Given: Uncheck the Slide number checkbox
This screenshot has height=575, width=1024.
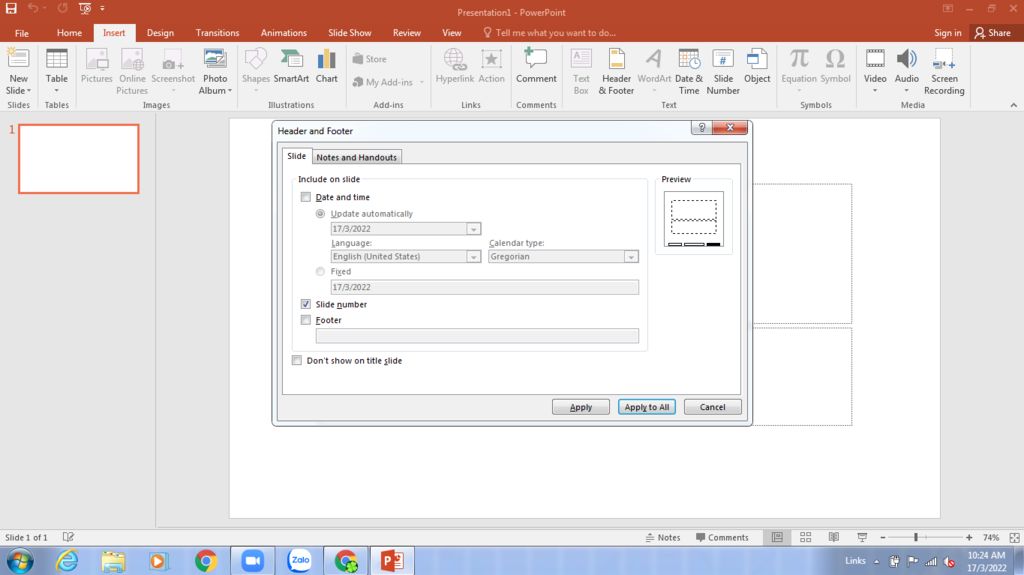Looking at the screenshot, I should point(306,304).
